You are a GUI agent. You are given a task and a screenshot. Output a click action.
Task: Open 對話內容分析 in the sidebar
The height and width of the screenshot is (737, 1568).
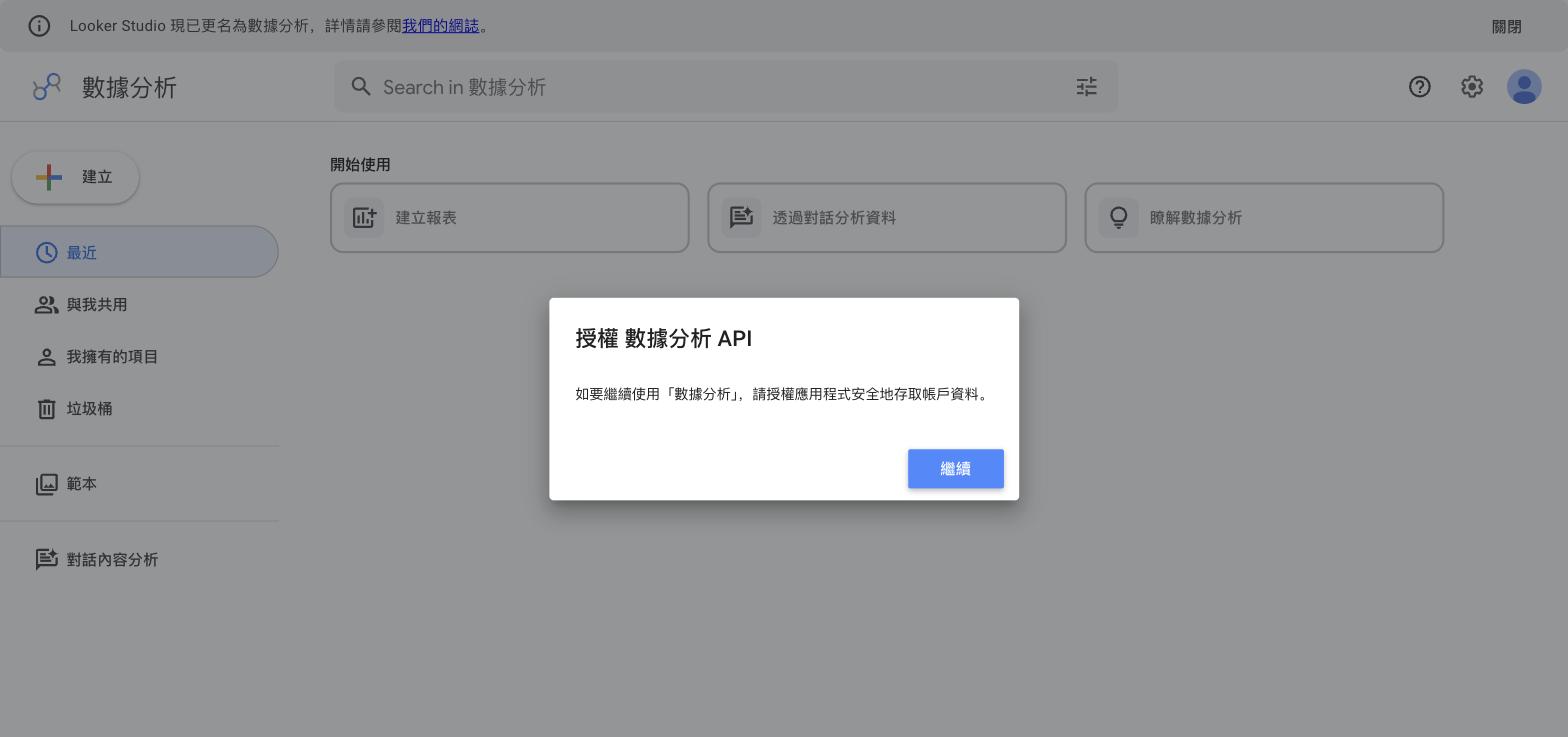[x=139, y=560]
